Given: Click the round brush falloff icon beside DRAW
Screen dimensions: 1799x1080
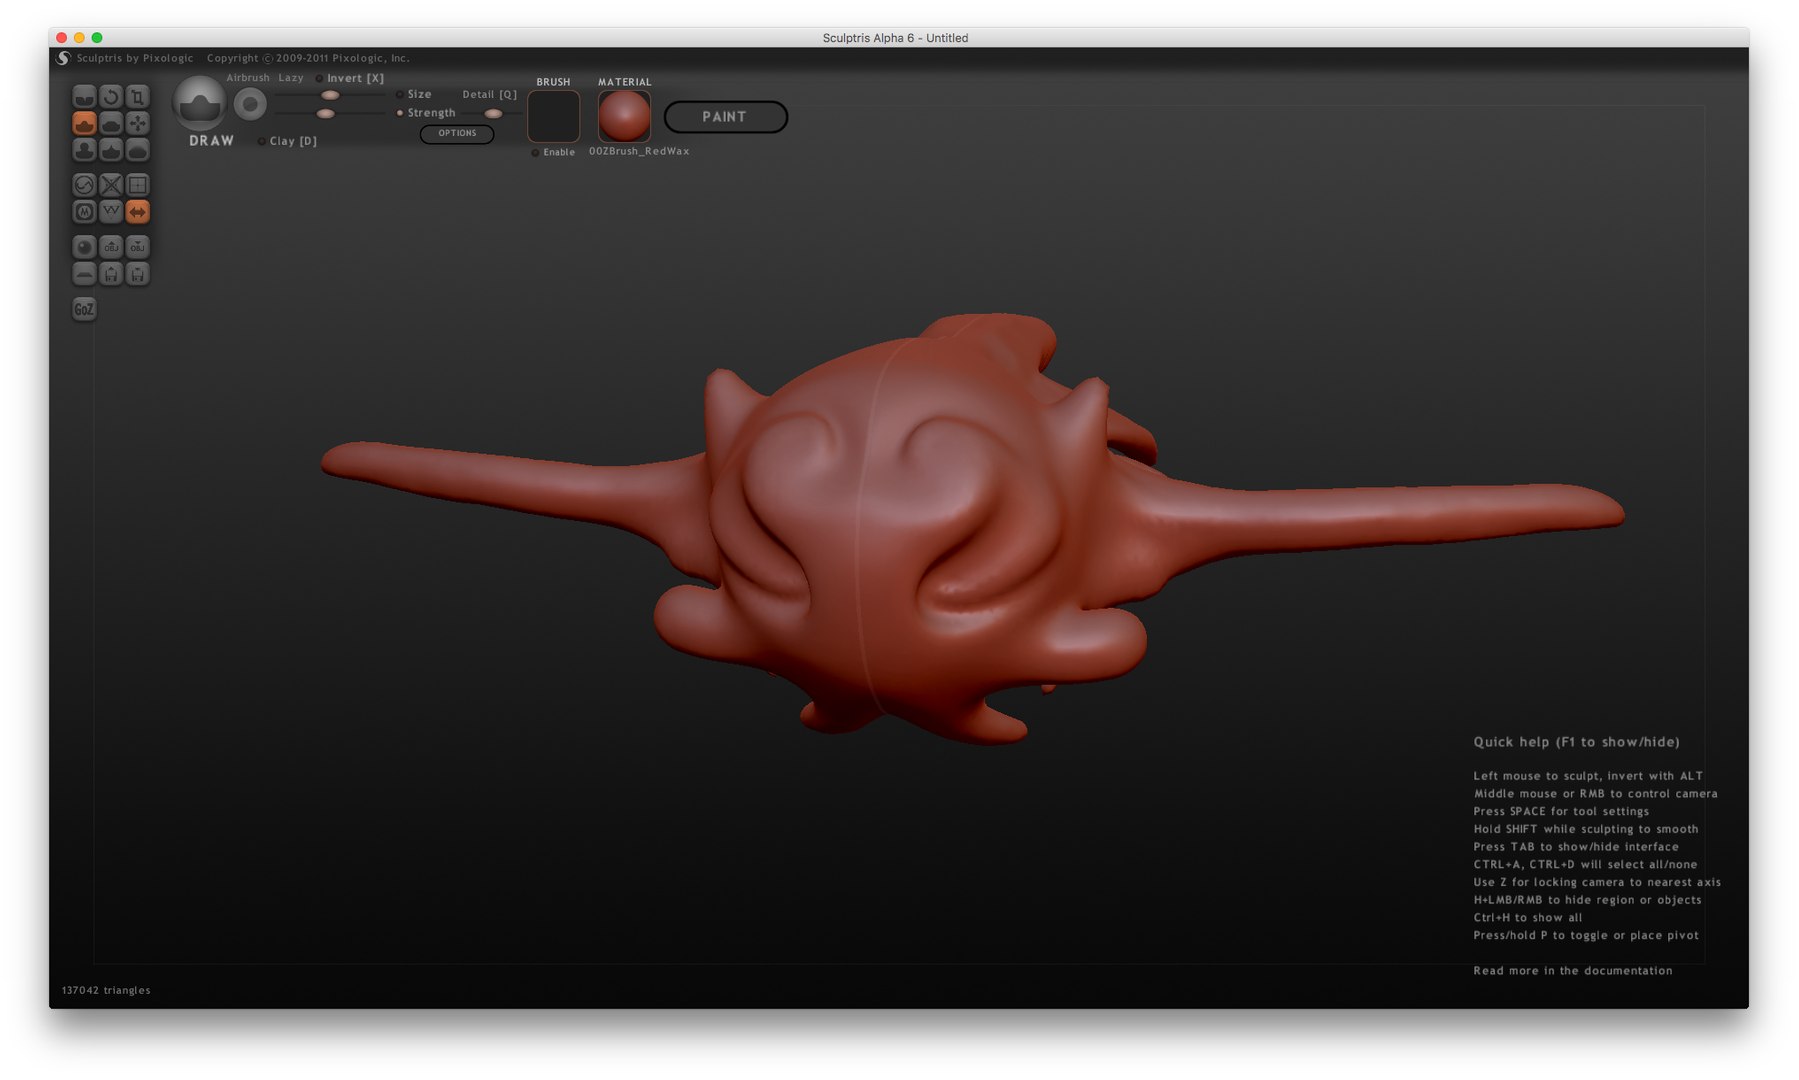Looking at the screenshot, I should coord(250,104).
